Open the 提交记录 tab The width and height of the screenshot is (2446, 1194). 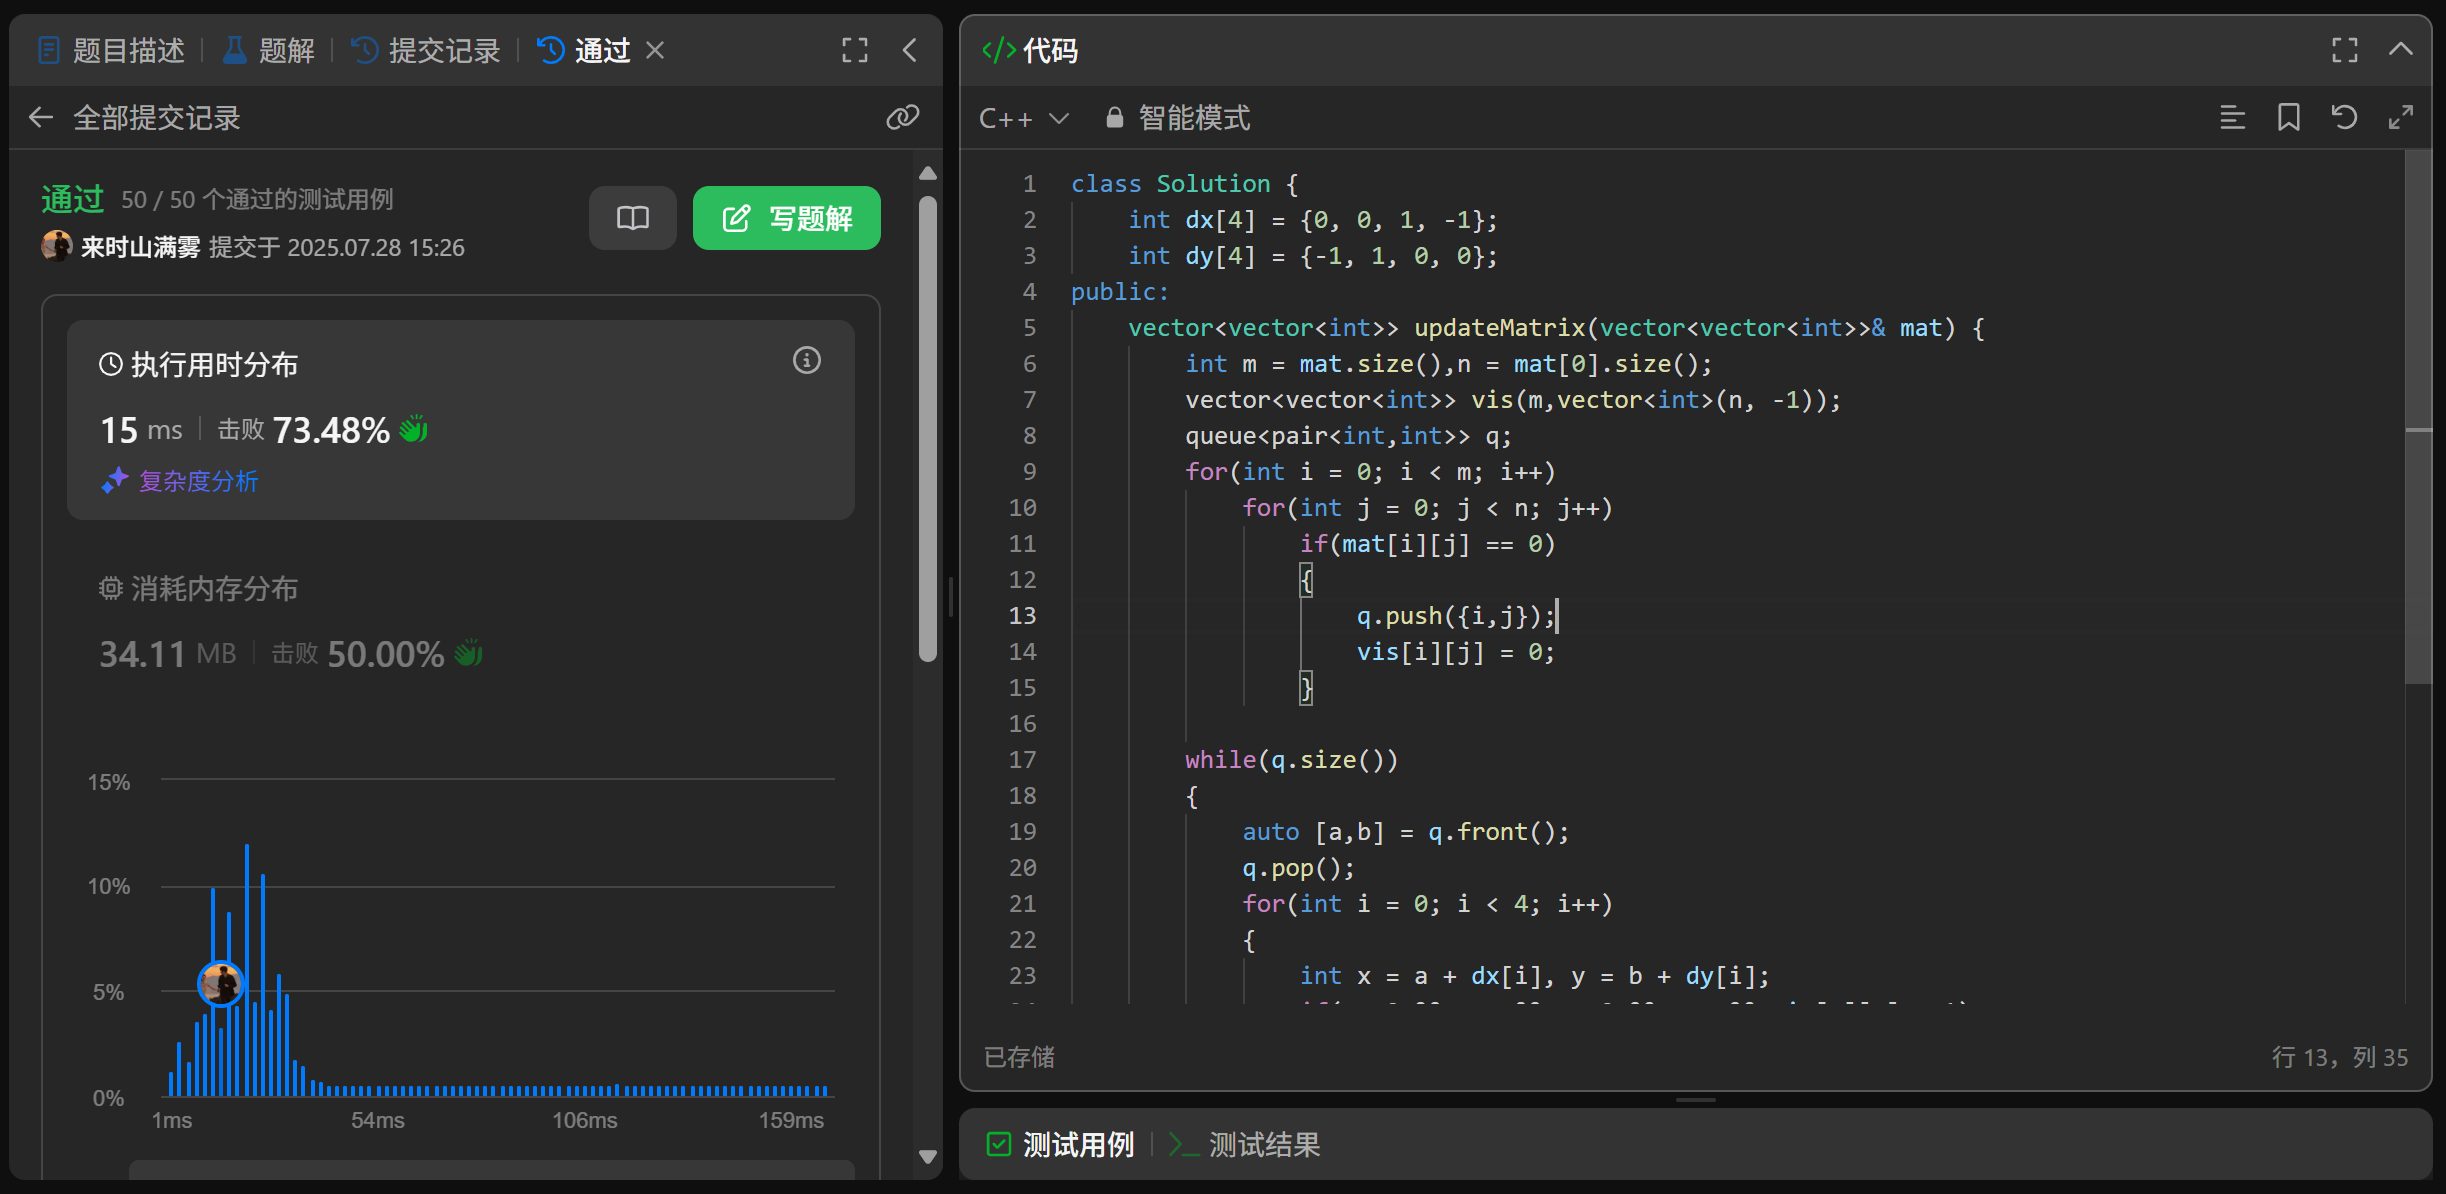click(426, 50)
